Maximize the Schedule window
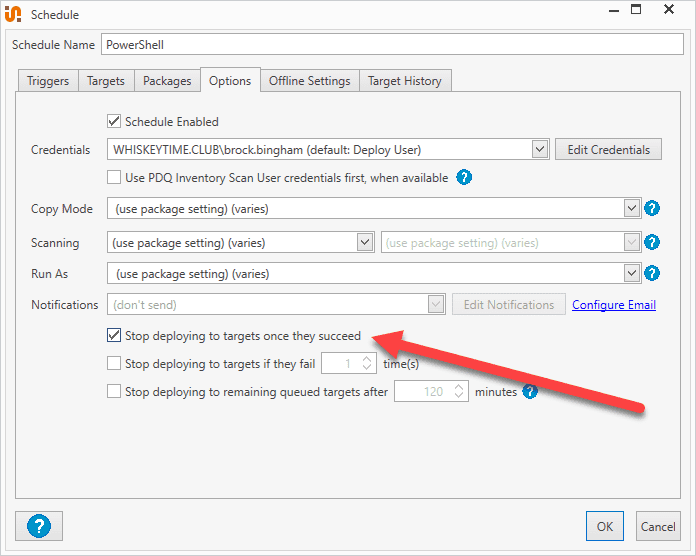 [x=636, y=9]
